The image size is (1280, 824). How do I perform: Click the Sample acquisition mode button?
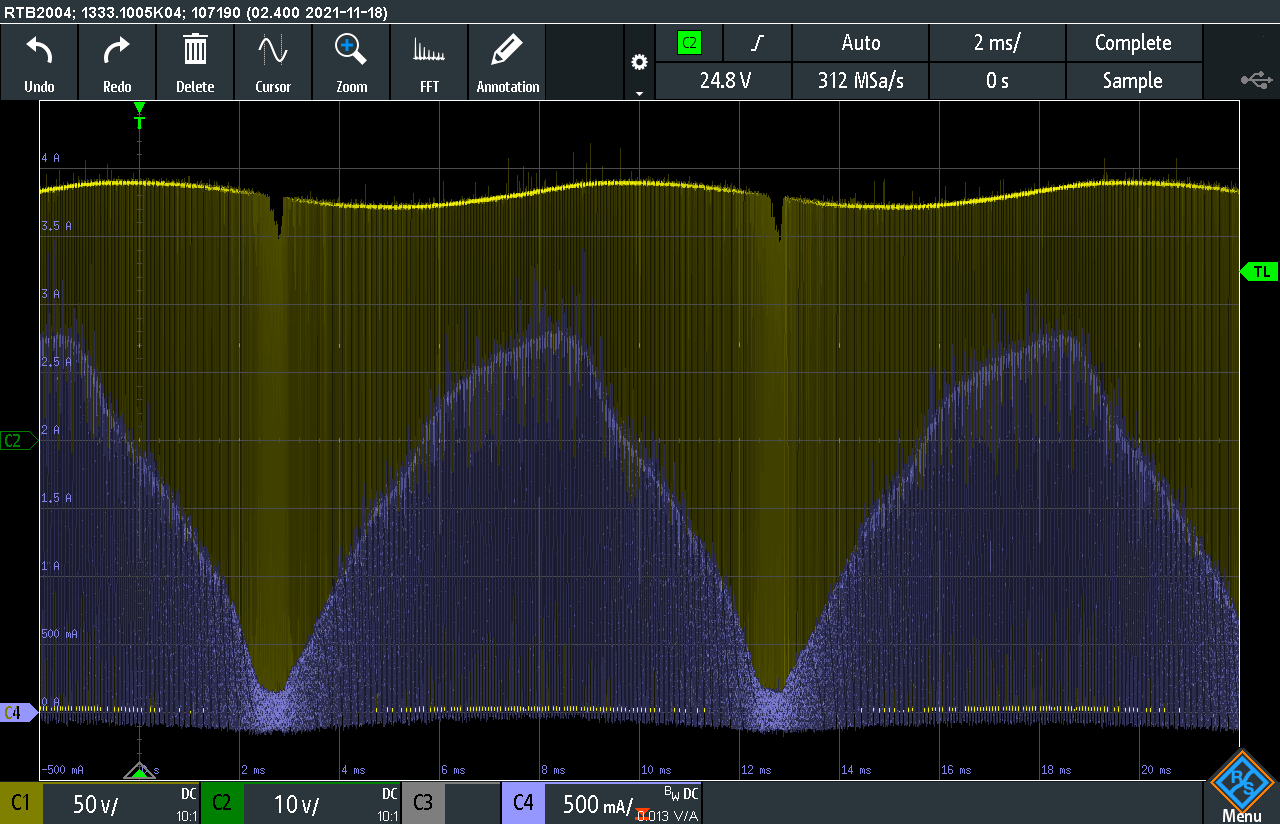(x=1132, y=81)
